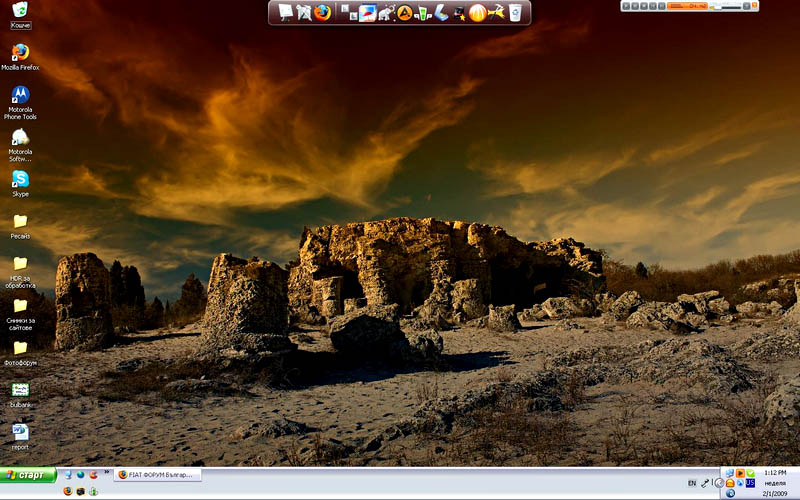Expand quick launch overflow chevron
800x500 pixels.
coord(107,472)
